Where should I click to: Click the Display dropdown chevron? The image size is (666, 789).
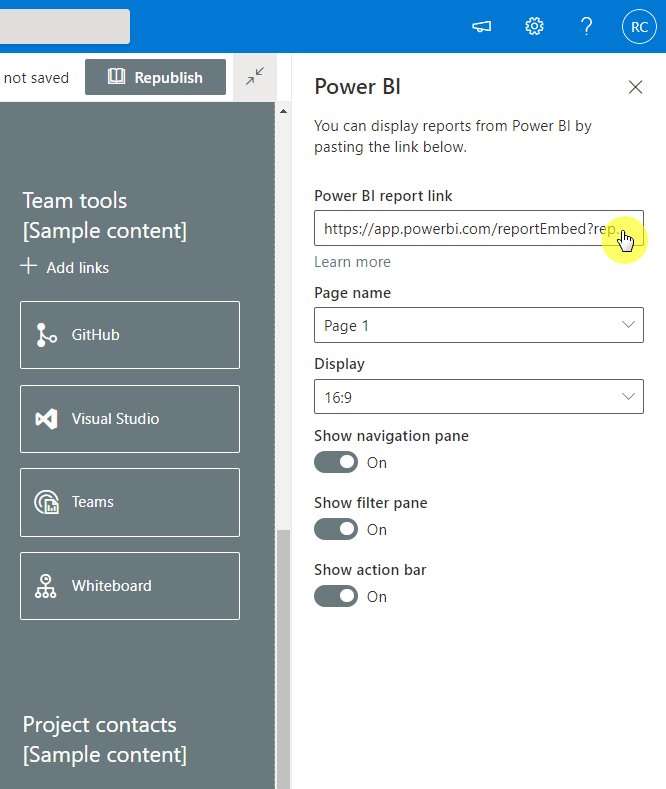[628, 397]
